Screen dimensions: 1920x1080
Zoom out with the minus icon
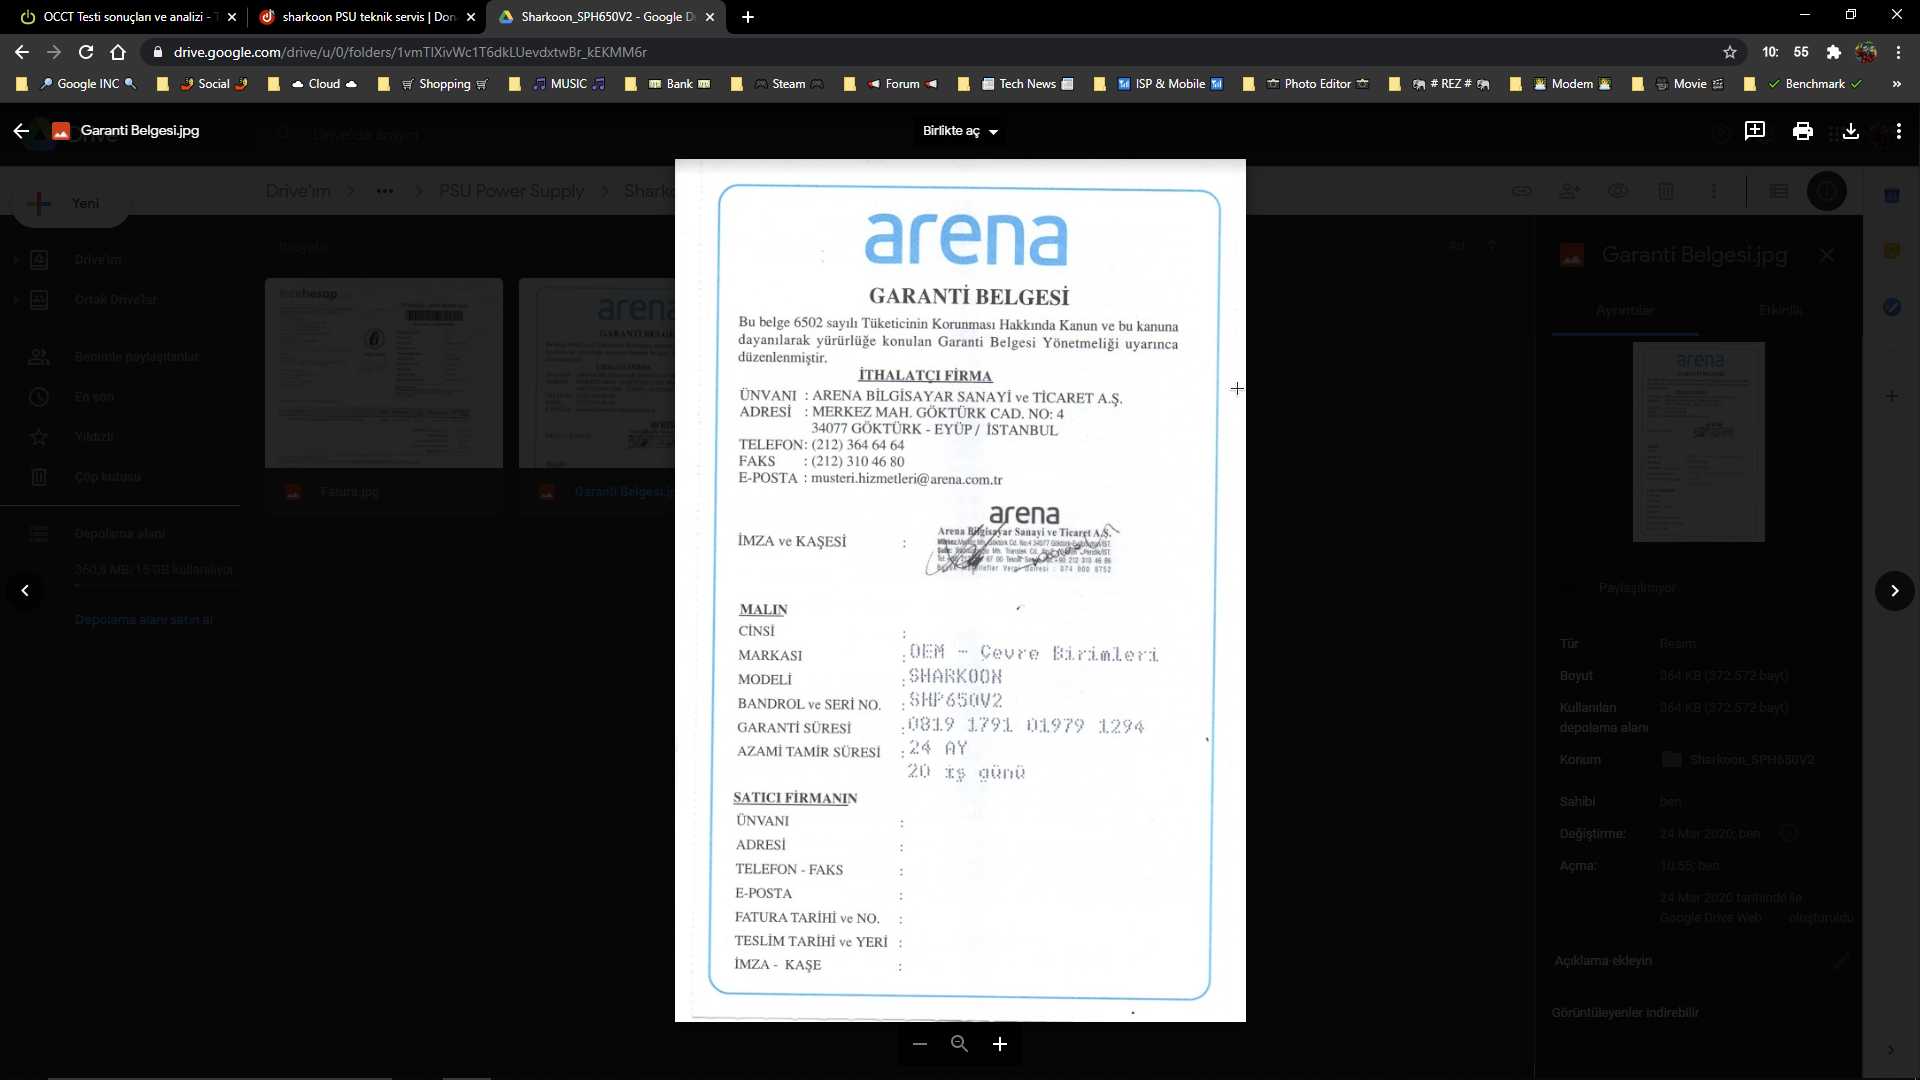(x=920, y=1044)
